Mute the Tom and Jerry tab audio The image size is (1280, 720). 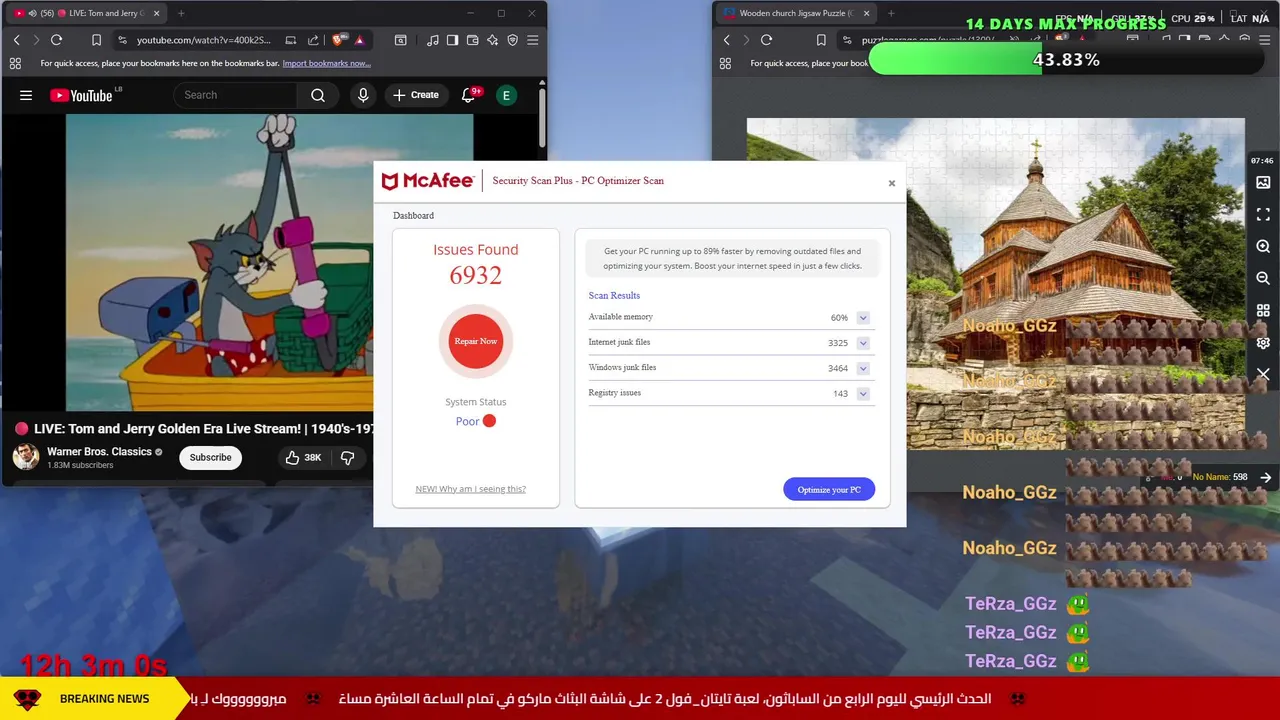coord(32,13)
